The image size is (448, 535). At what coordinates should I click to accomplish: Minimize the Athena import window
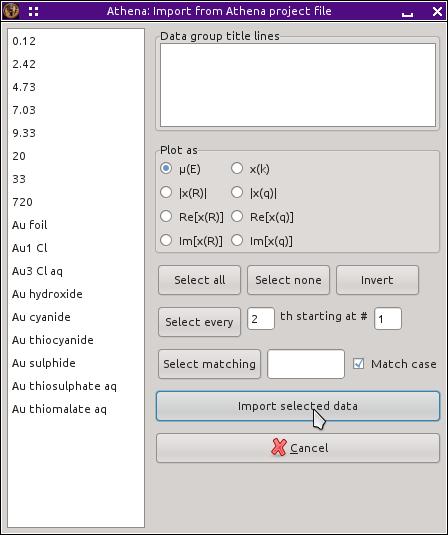407,12
